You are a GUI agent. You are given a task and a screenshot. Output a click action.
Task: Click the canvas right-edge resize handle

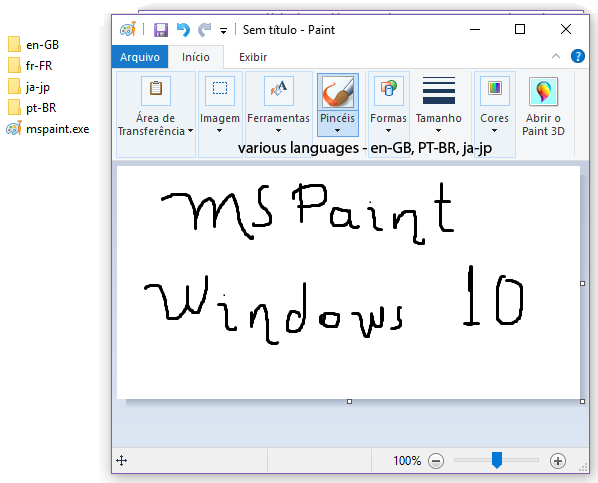[x=582, y=283]
